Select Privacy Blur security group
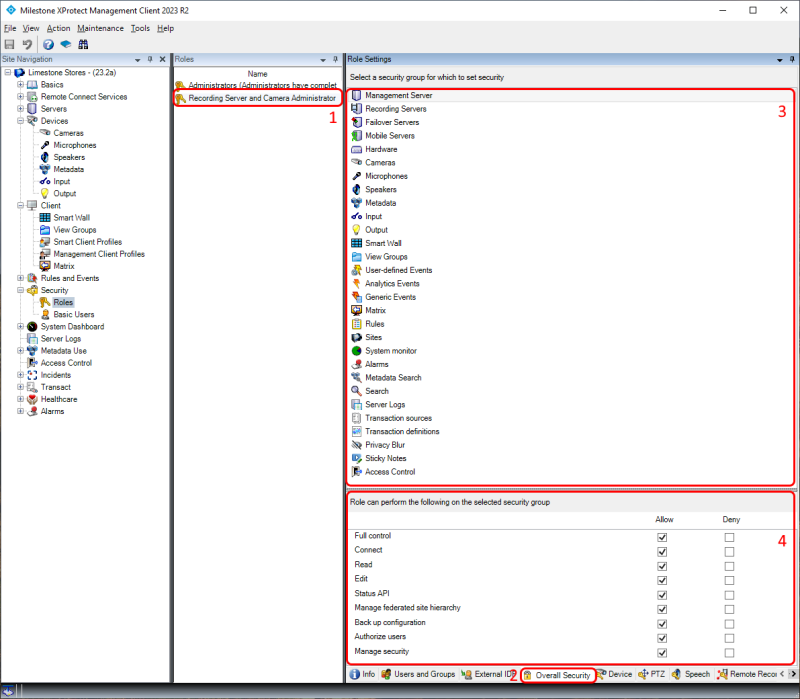 pos(385,445)
